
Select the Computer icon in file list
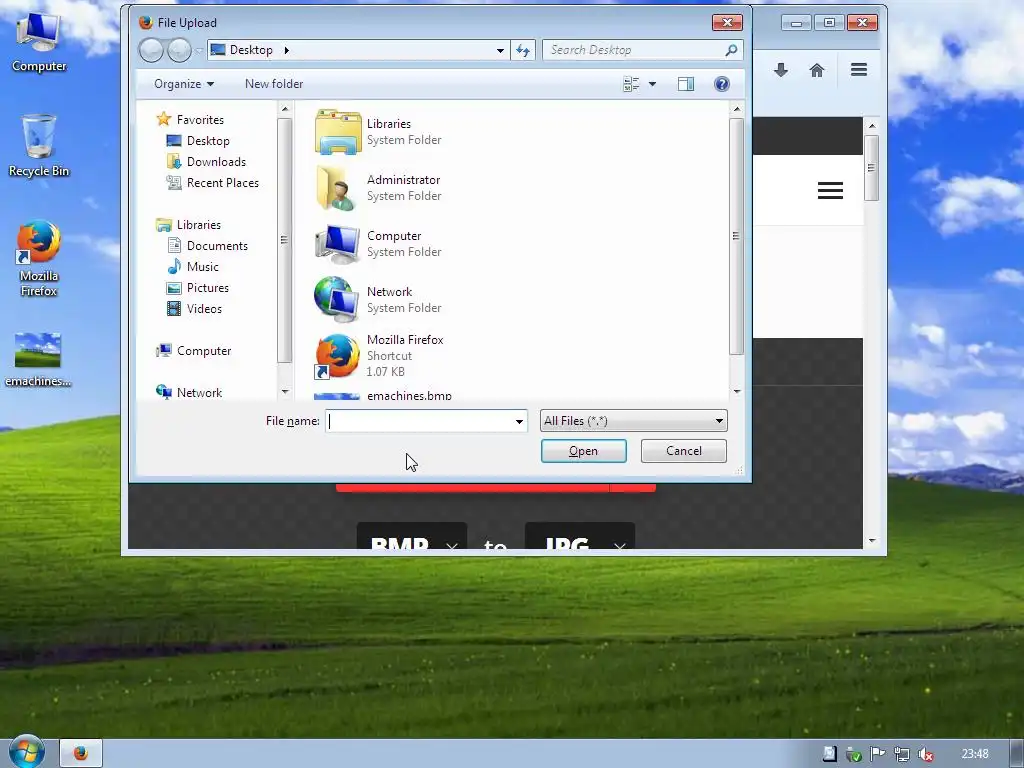pos(338,244)
